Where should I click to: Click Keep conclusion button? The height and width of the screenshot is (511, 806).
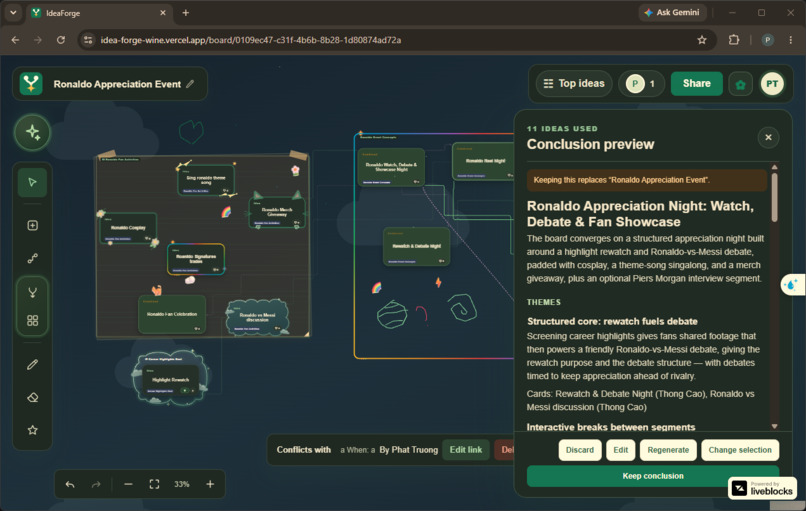(653, 476)
